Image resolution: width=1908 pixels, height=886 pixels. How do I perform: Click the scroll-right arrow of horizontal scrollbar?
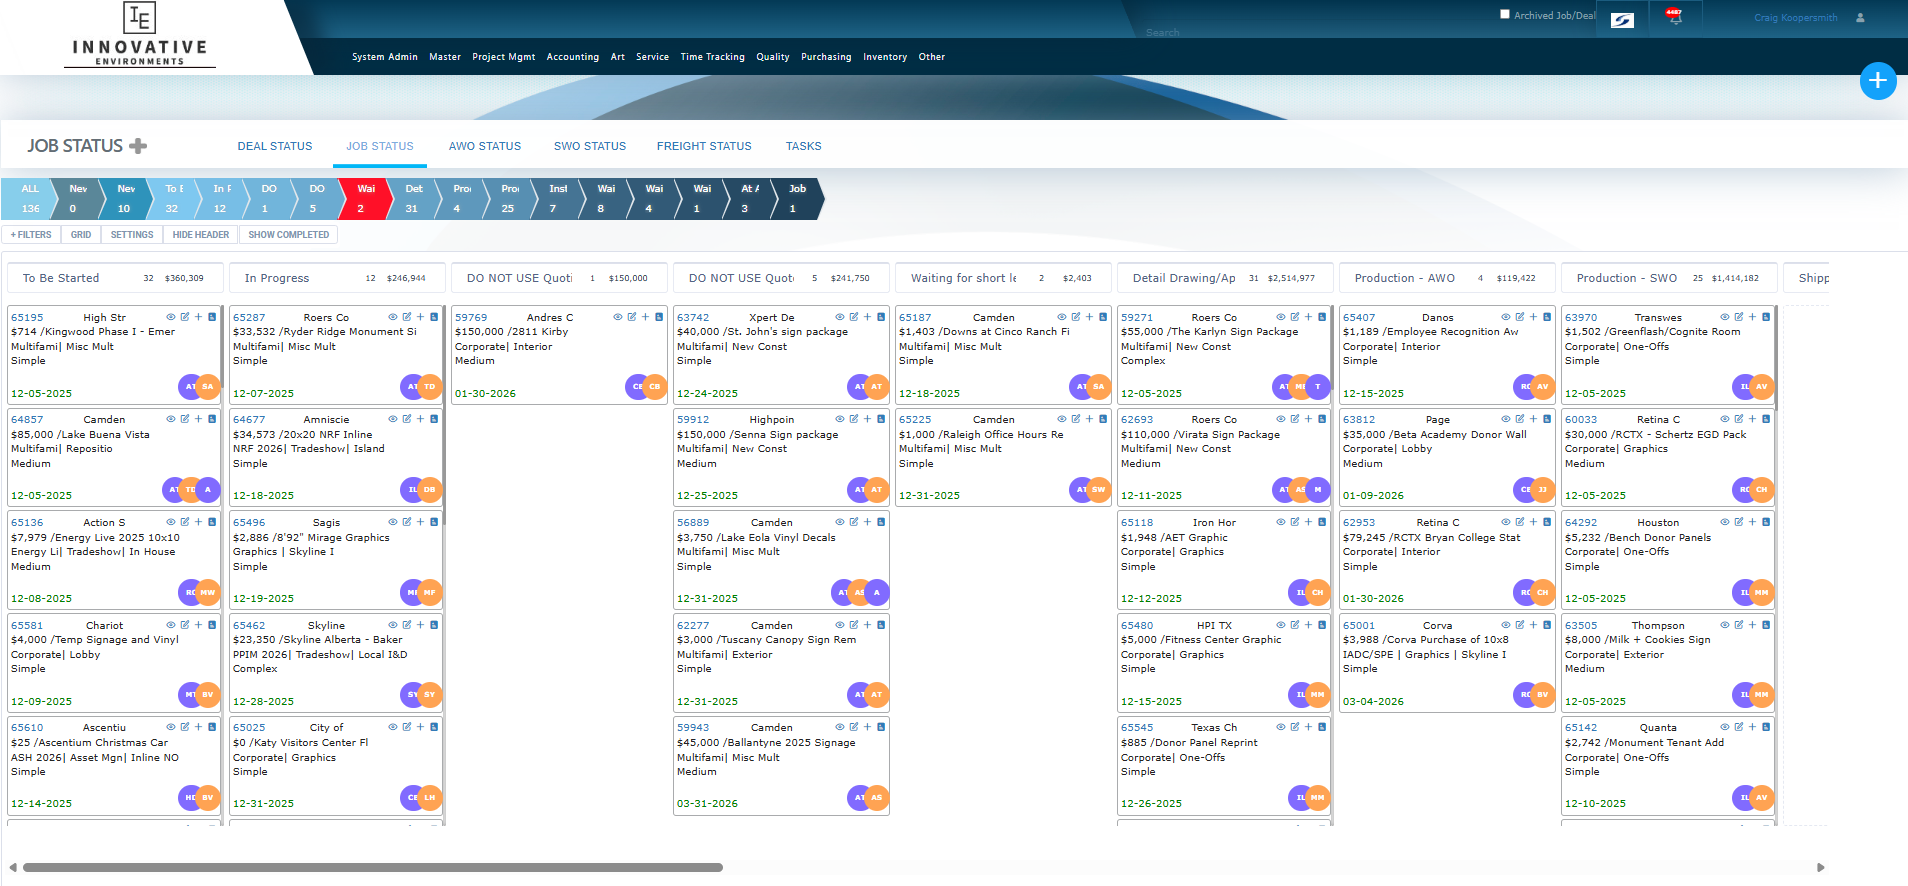[x=1821, y=867]
